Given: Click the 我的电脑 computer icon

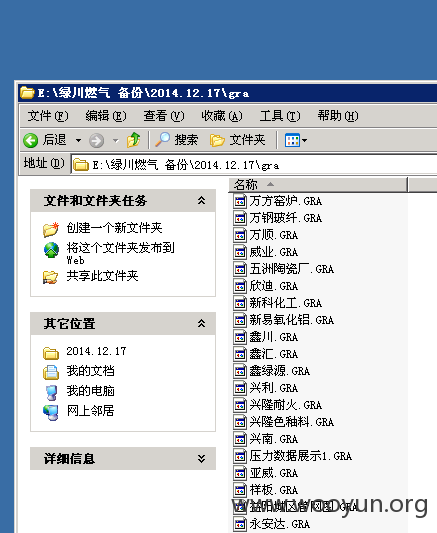Looking at the screenshot, I should click(51, 393).
